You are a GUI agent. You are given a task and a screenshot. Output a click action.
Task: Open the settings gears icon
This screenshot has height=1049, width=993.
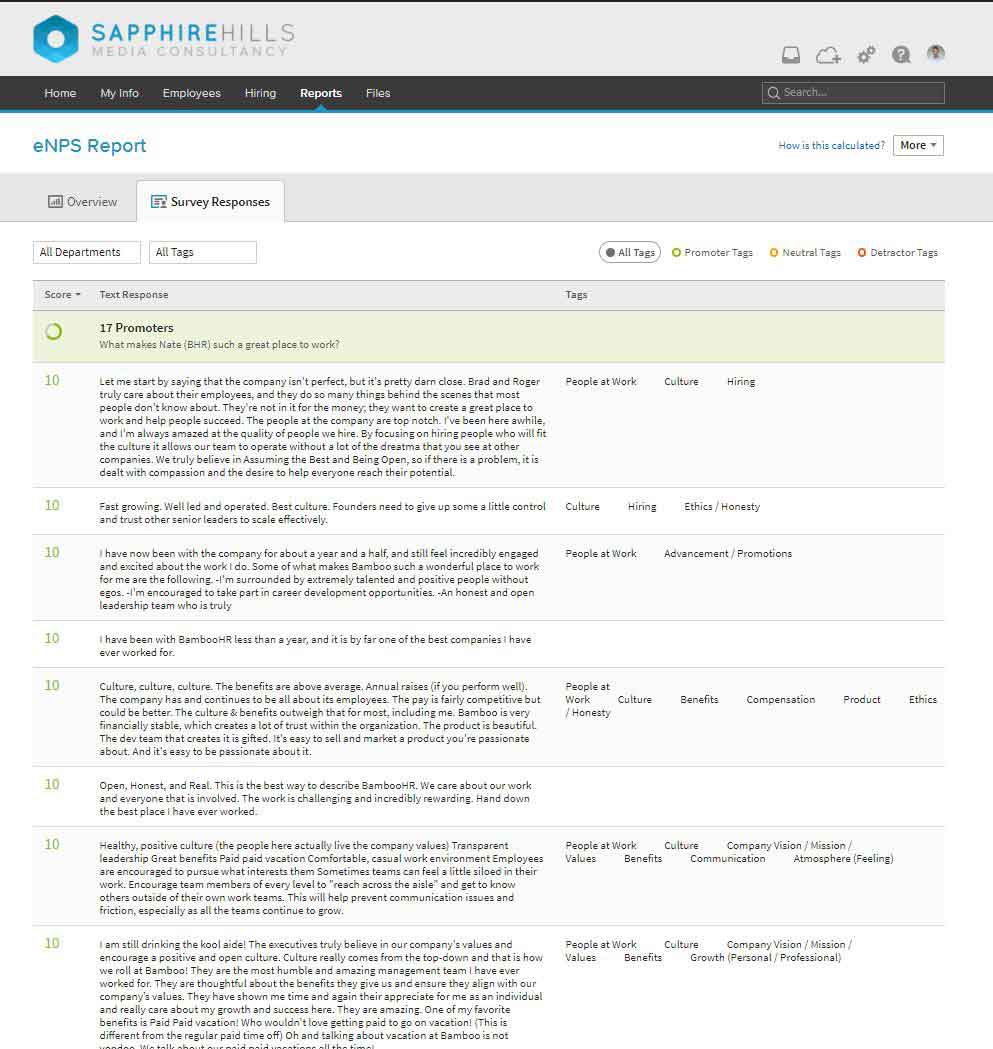[x=867, y=55]
